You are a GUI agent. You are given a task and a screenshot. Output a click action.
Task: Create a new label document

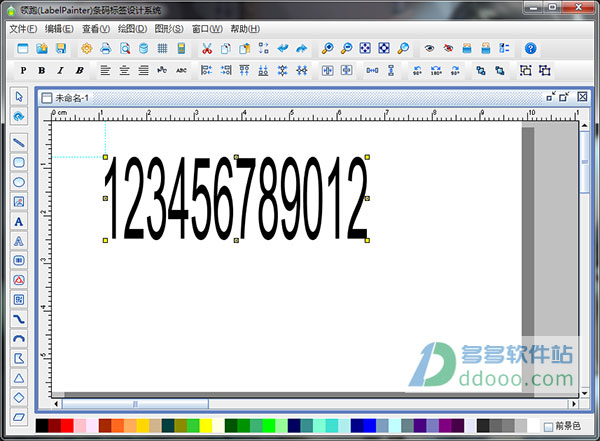coord(23,48)
